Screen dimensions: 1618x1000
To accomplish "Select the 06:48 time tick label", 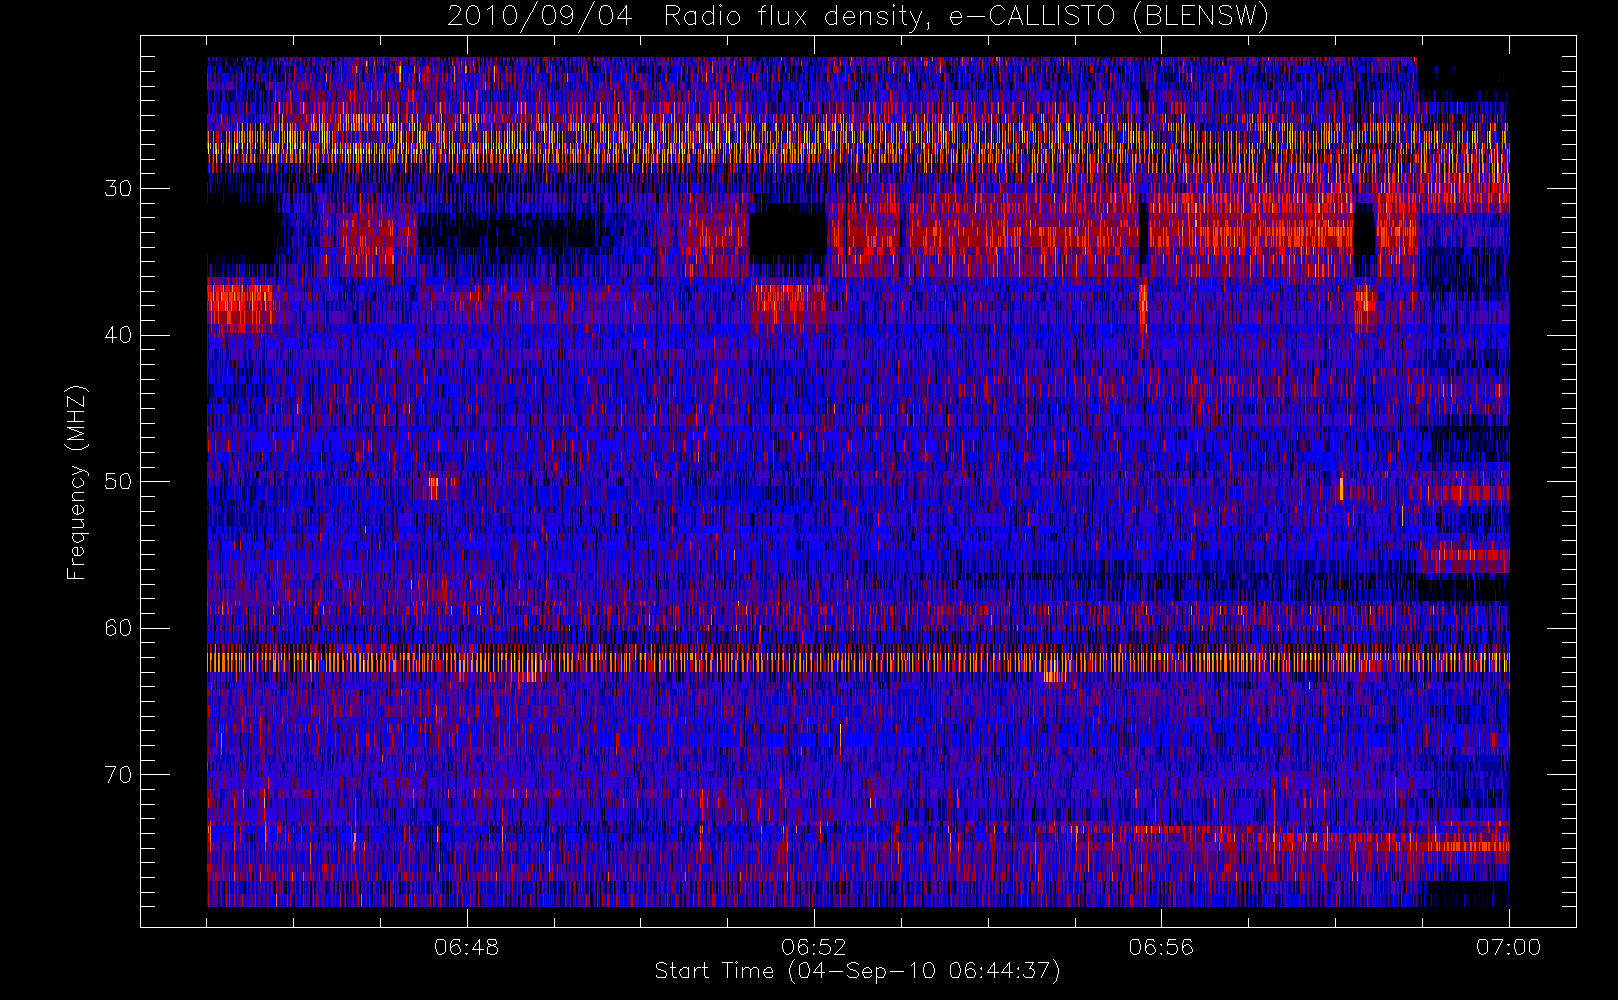I will (467, 947).
